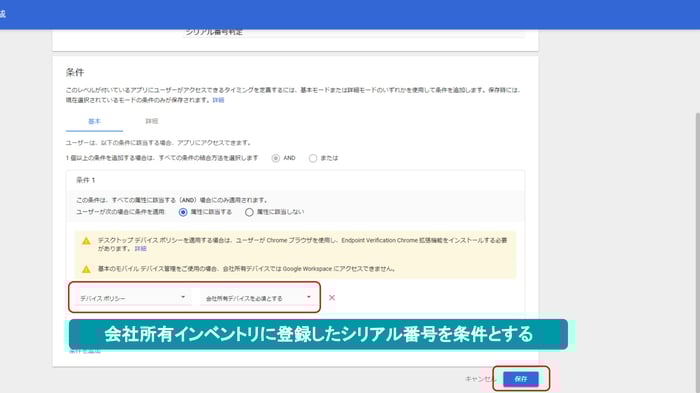Select the AND radio button
The height and width of the screenshot is (393, 700).
click(x=275, y=158)
